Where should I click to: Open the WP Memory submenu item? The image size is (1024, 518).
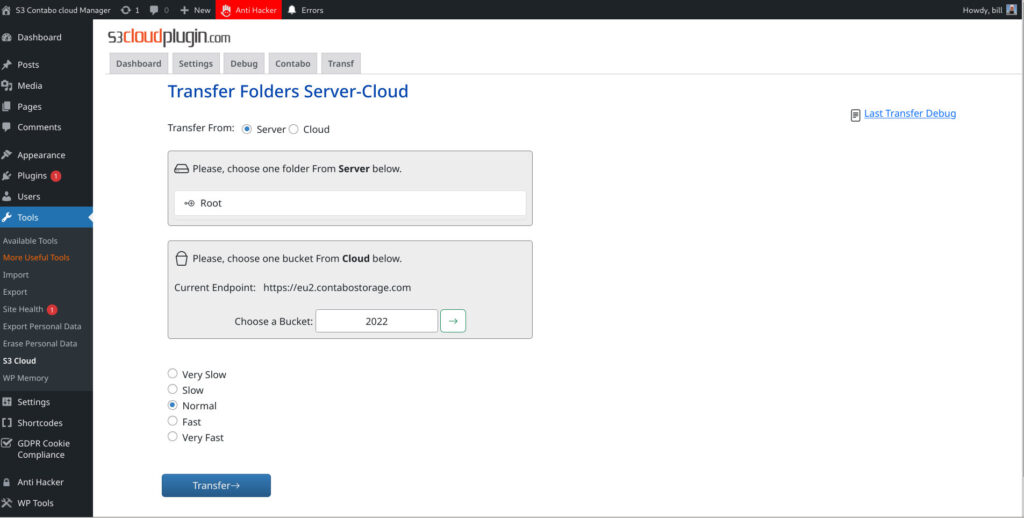(25, 378)
